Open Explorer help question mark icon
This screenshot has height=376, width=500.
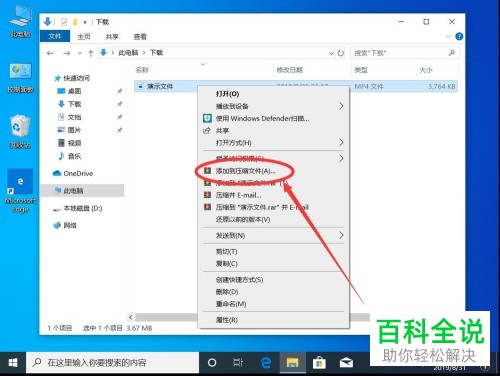point(459,36)
